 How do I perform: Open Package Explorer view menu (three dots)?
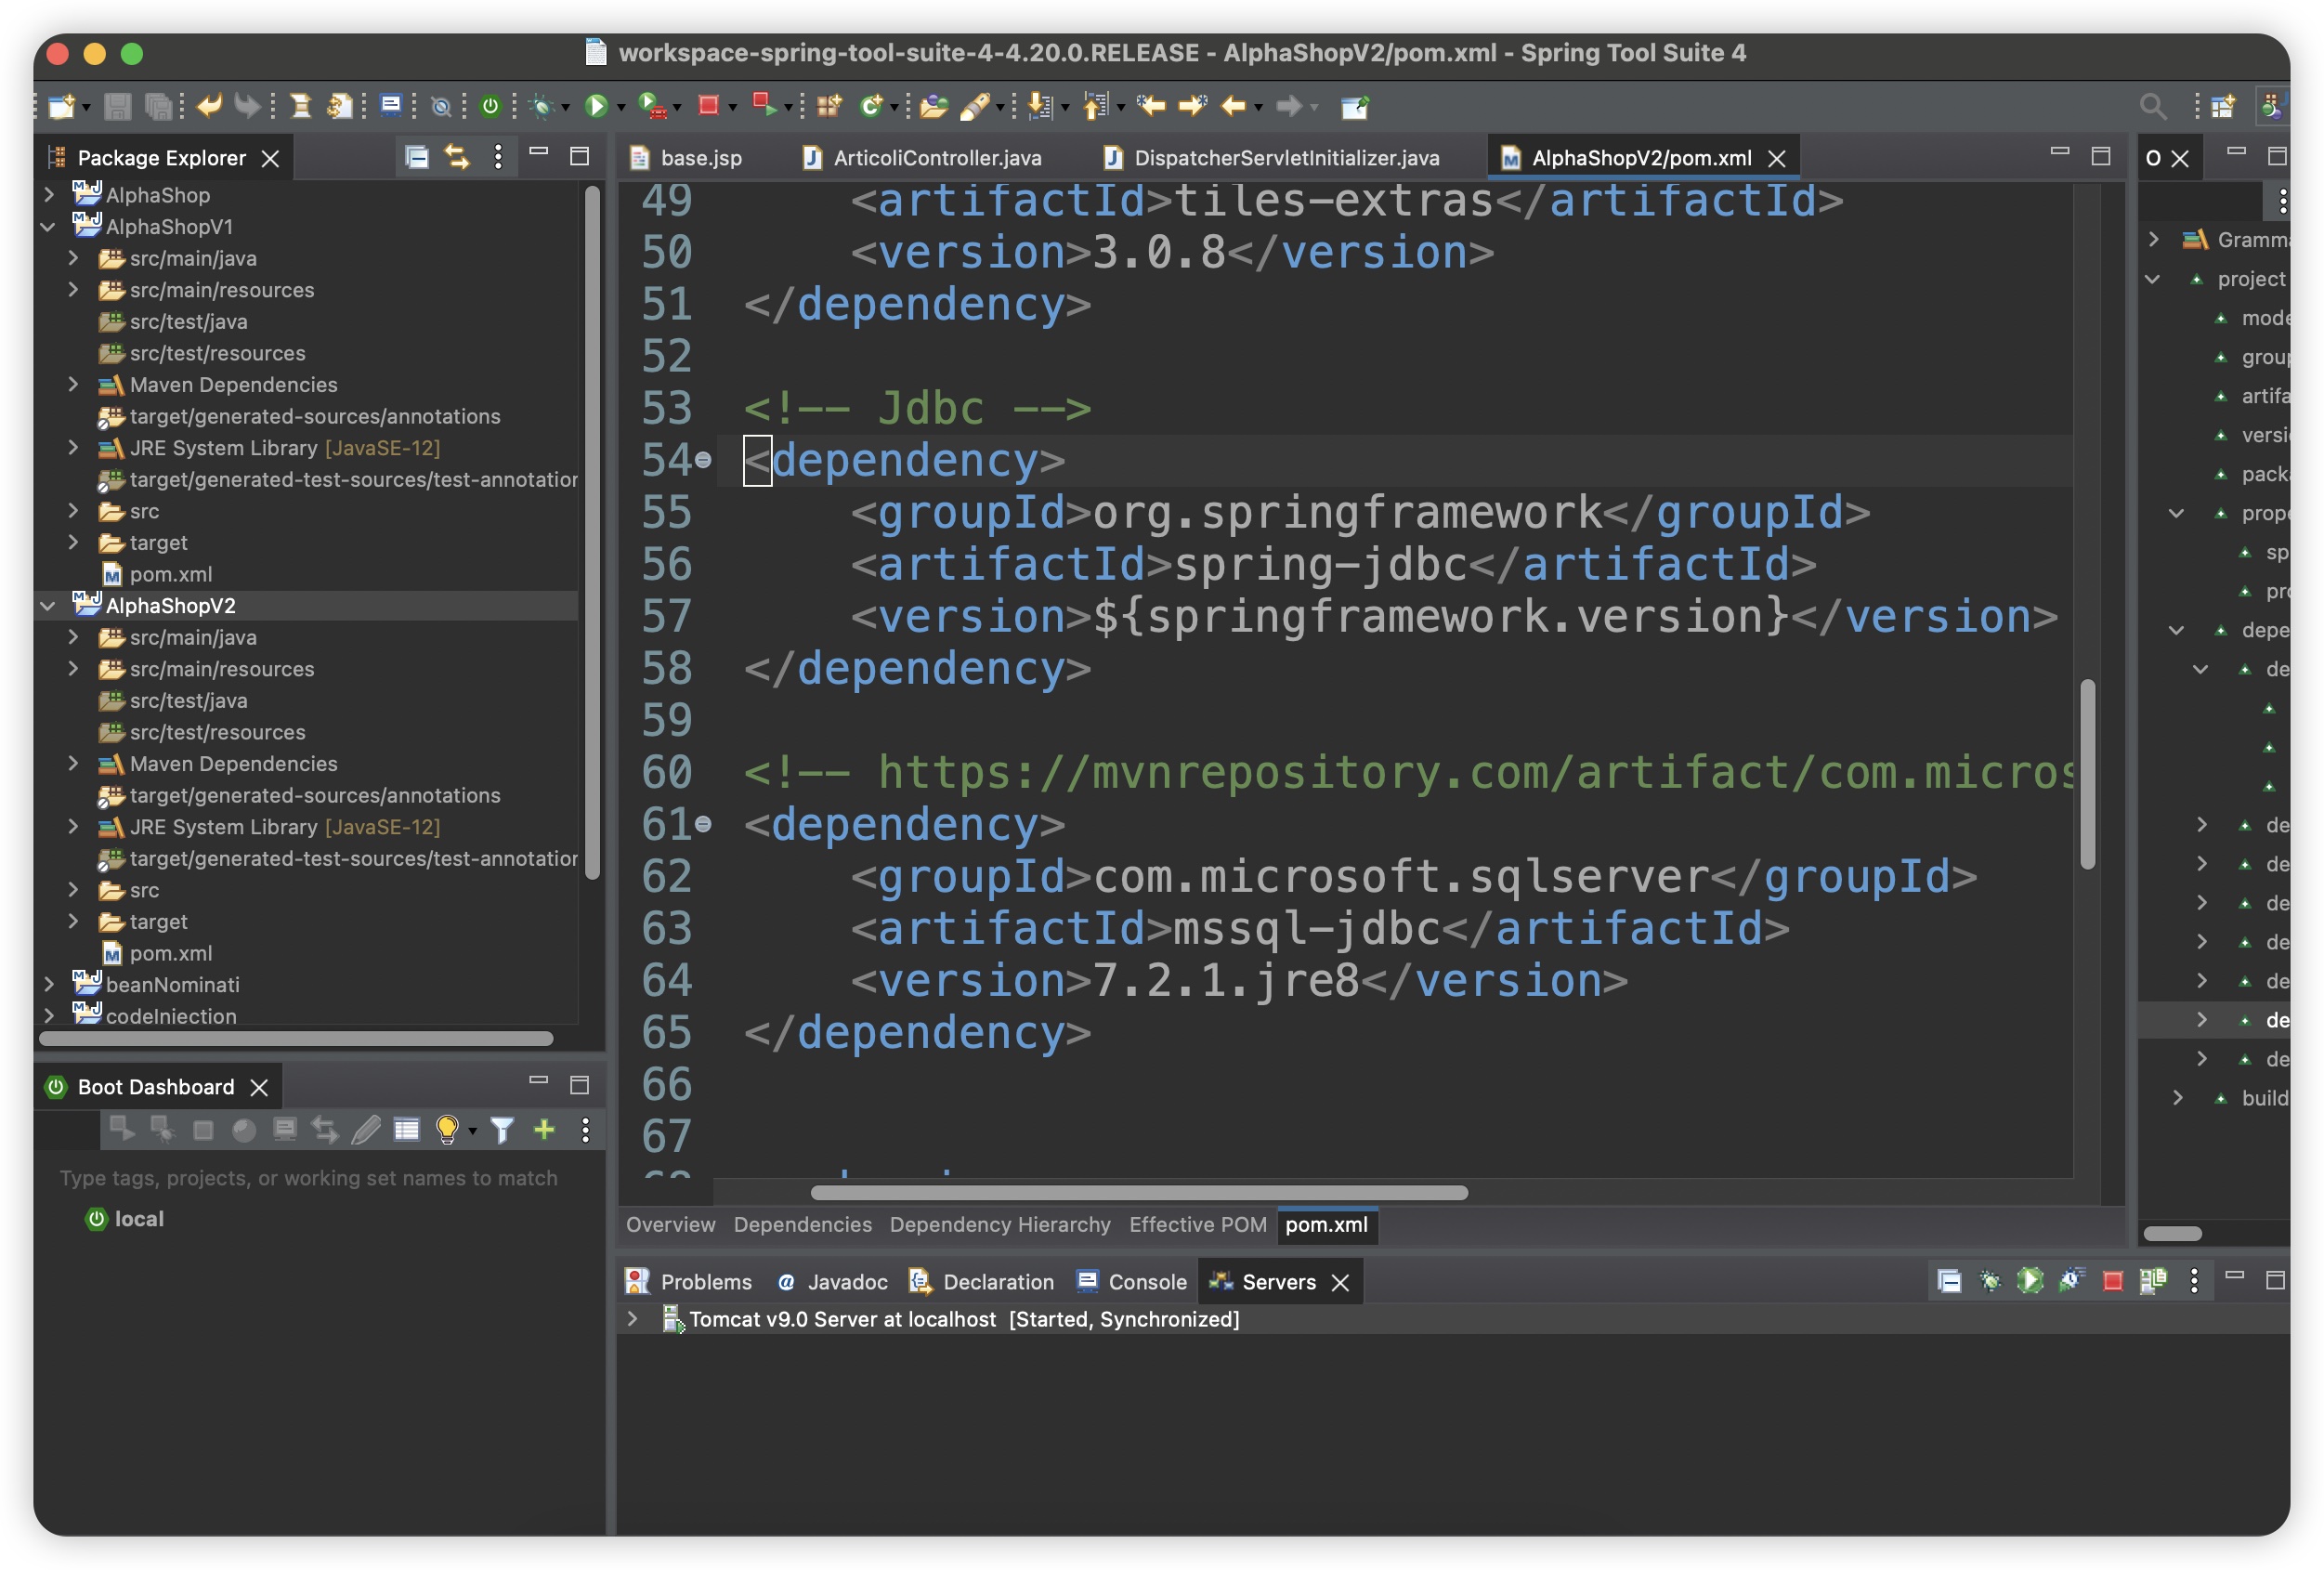(498, 157)
